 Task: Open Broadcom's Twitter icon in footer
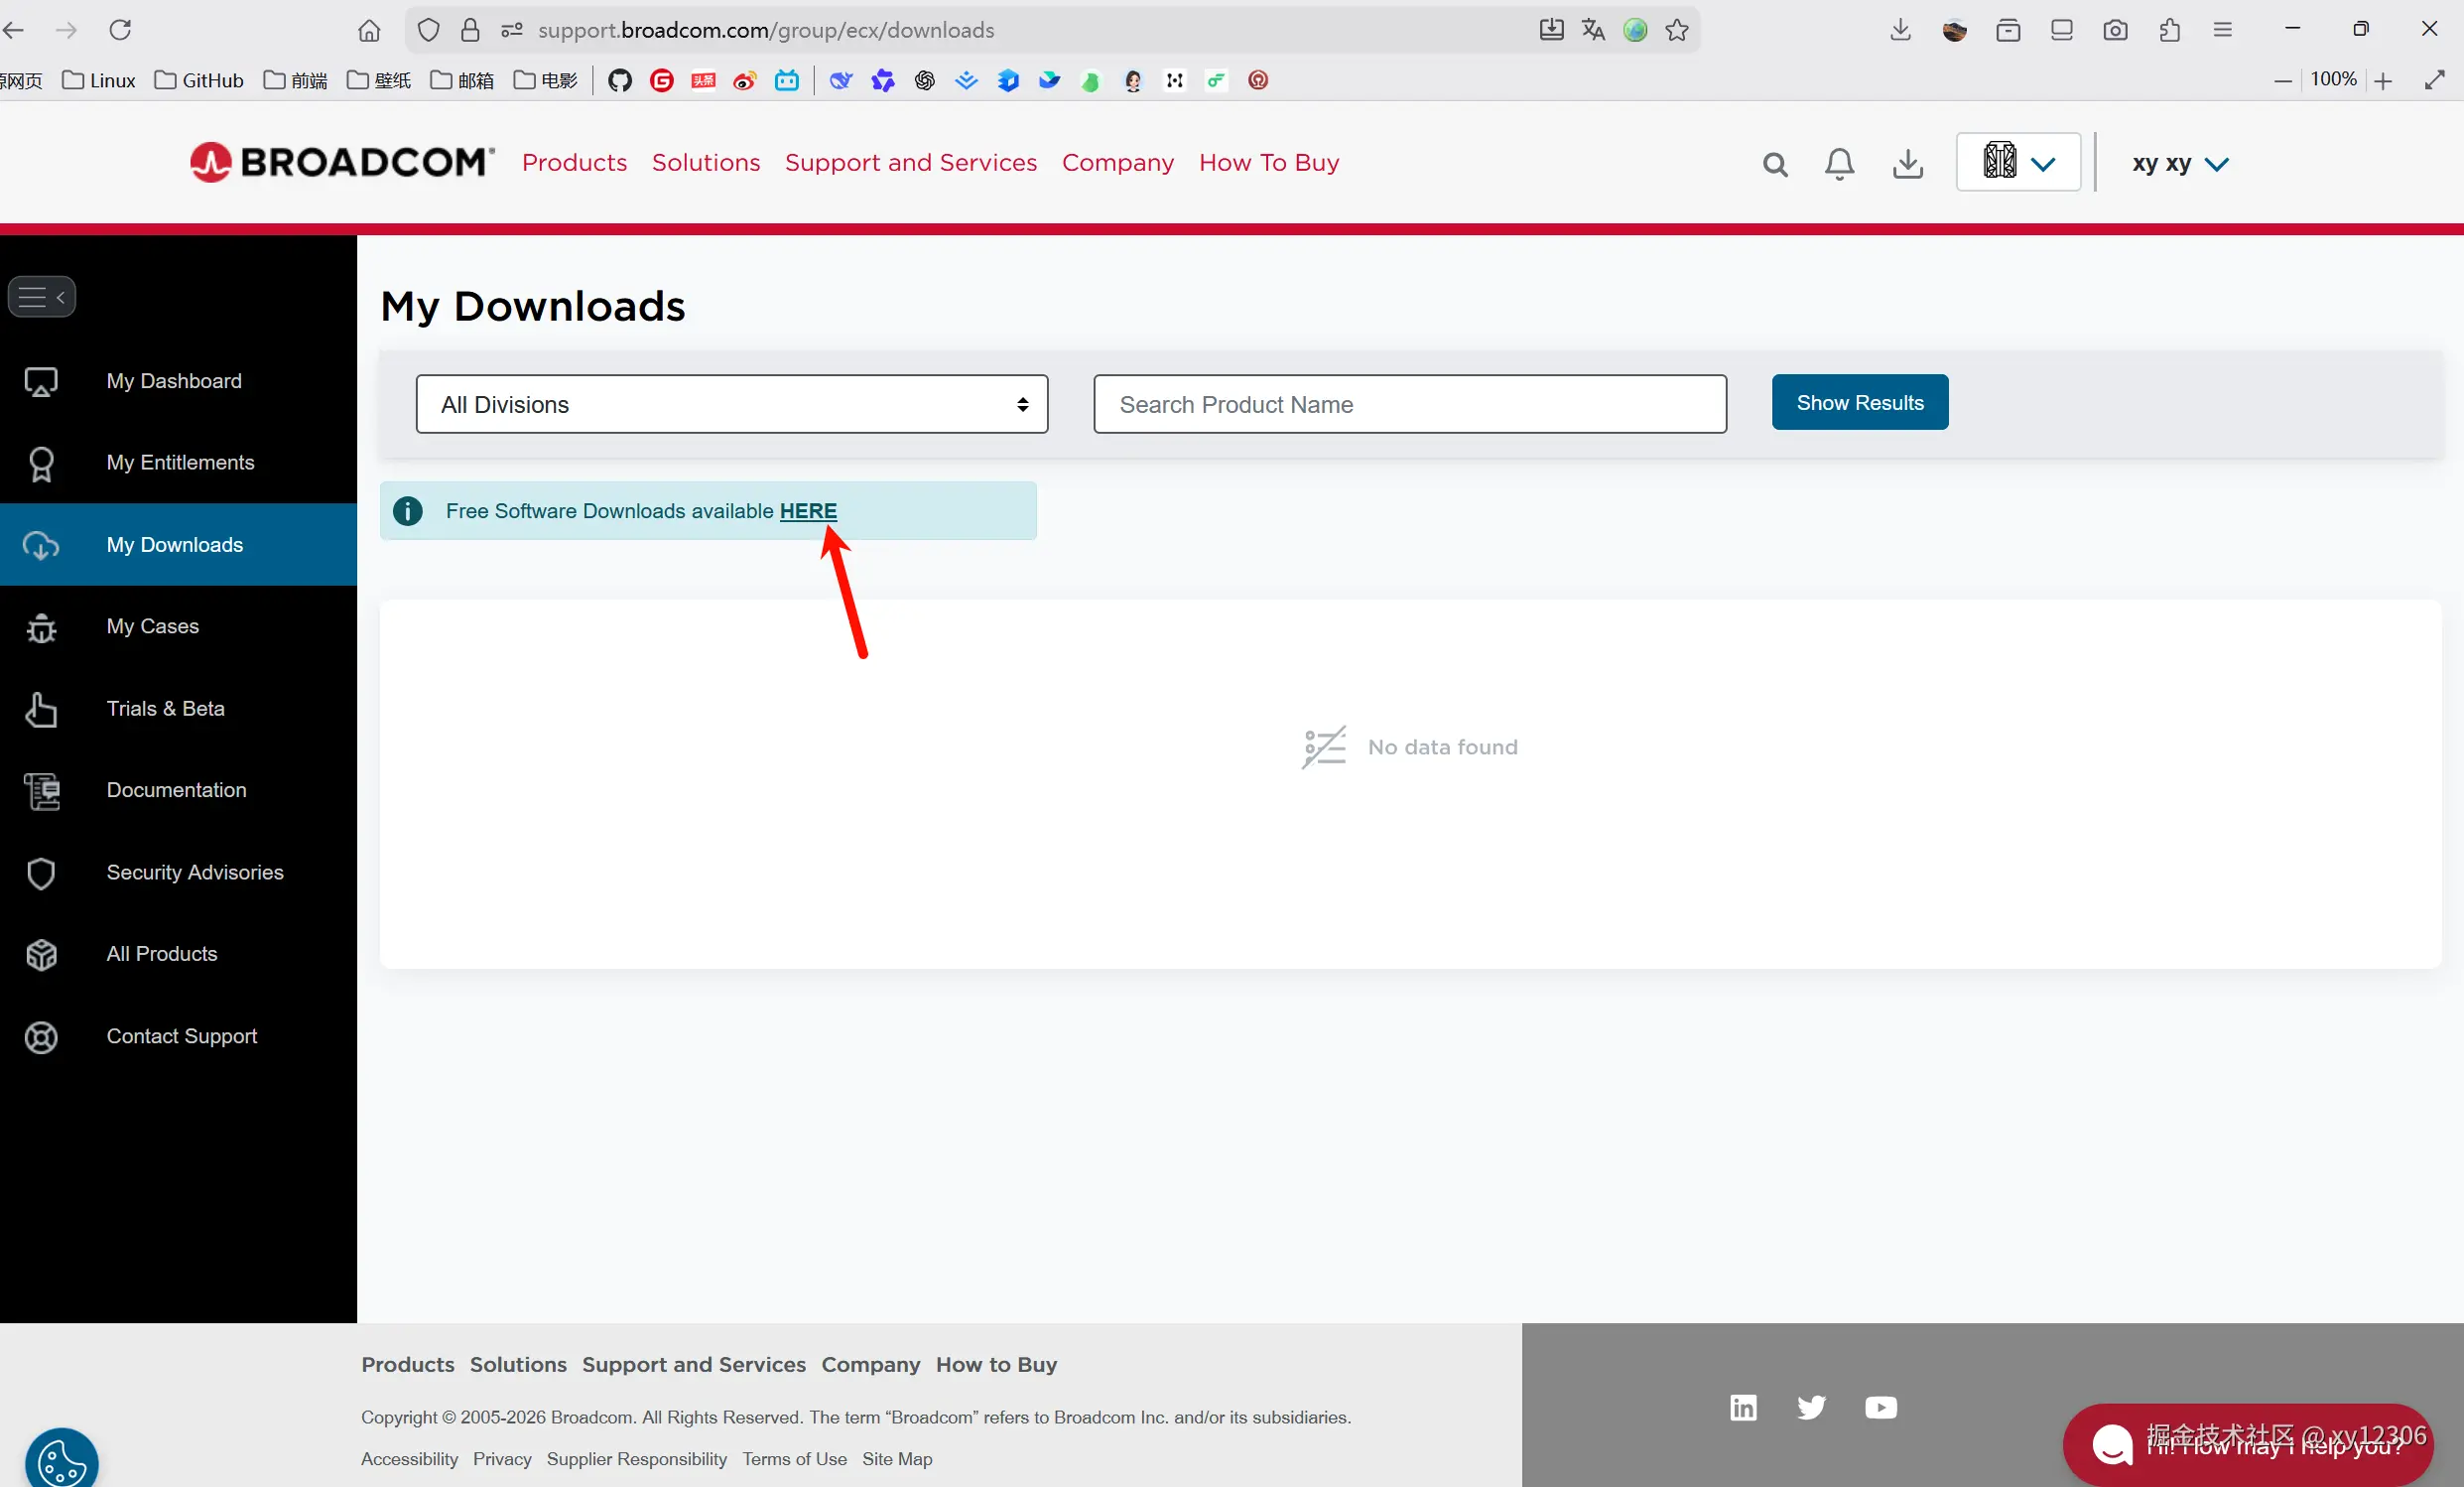[1811, 1407]
